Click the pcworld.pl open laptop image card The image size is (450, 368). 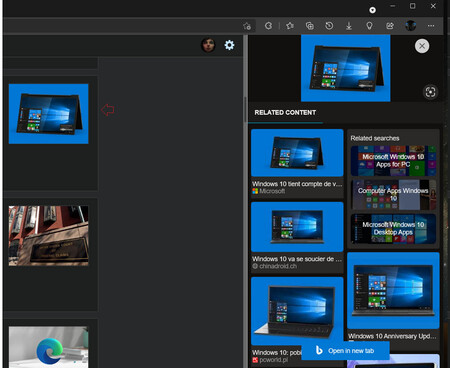297,311
